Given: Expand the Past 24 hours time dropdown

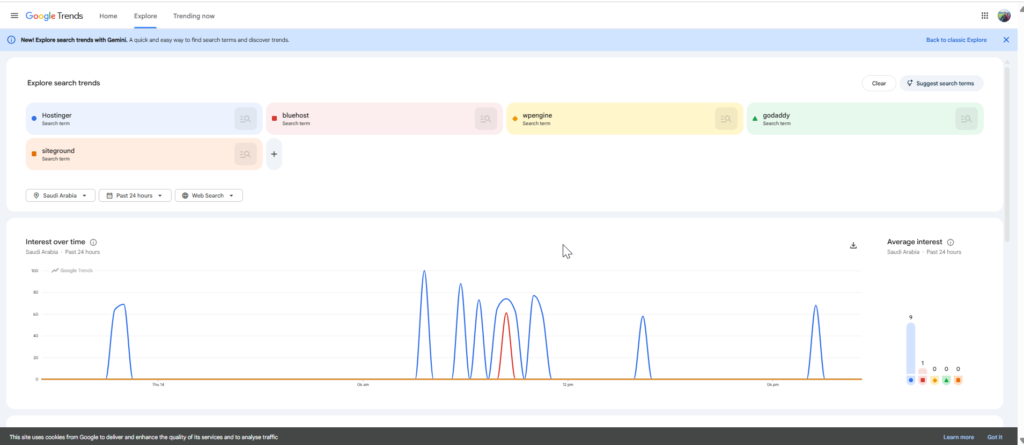Looking at the screenshot, I should pos(135,195).
